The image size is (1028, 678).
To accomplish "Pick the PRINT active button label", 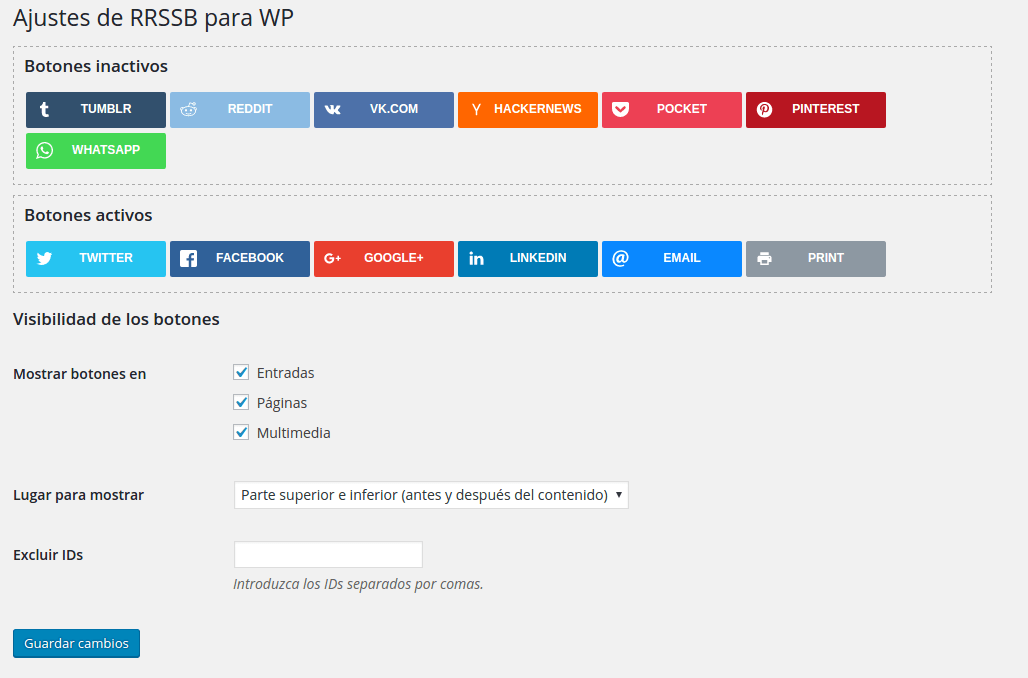I will pos(825,258).
